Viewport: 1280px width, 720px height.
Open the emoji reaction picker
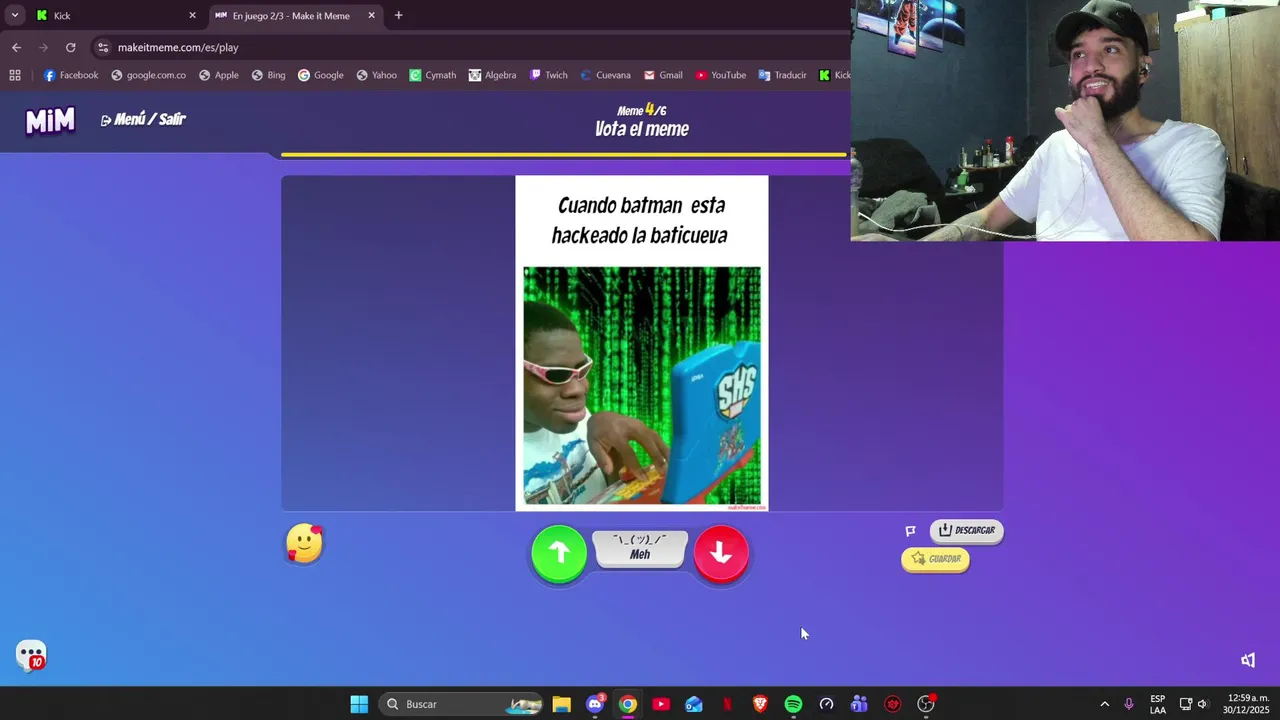pyautogui.click(x=305, y=544)
